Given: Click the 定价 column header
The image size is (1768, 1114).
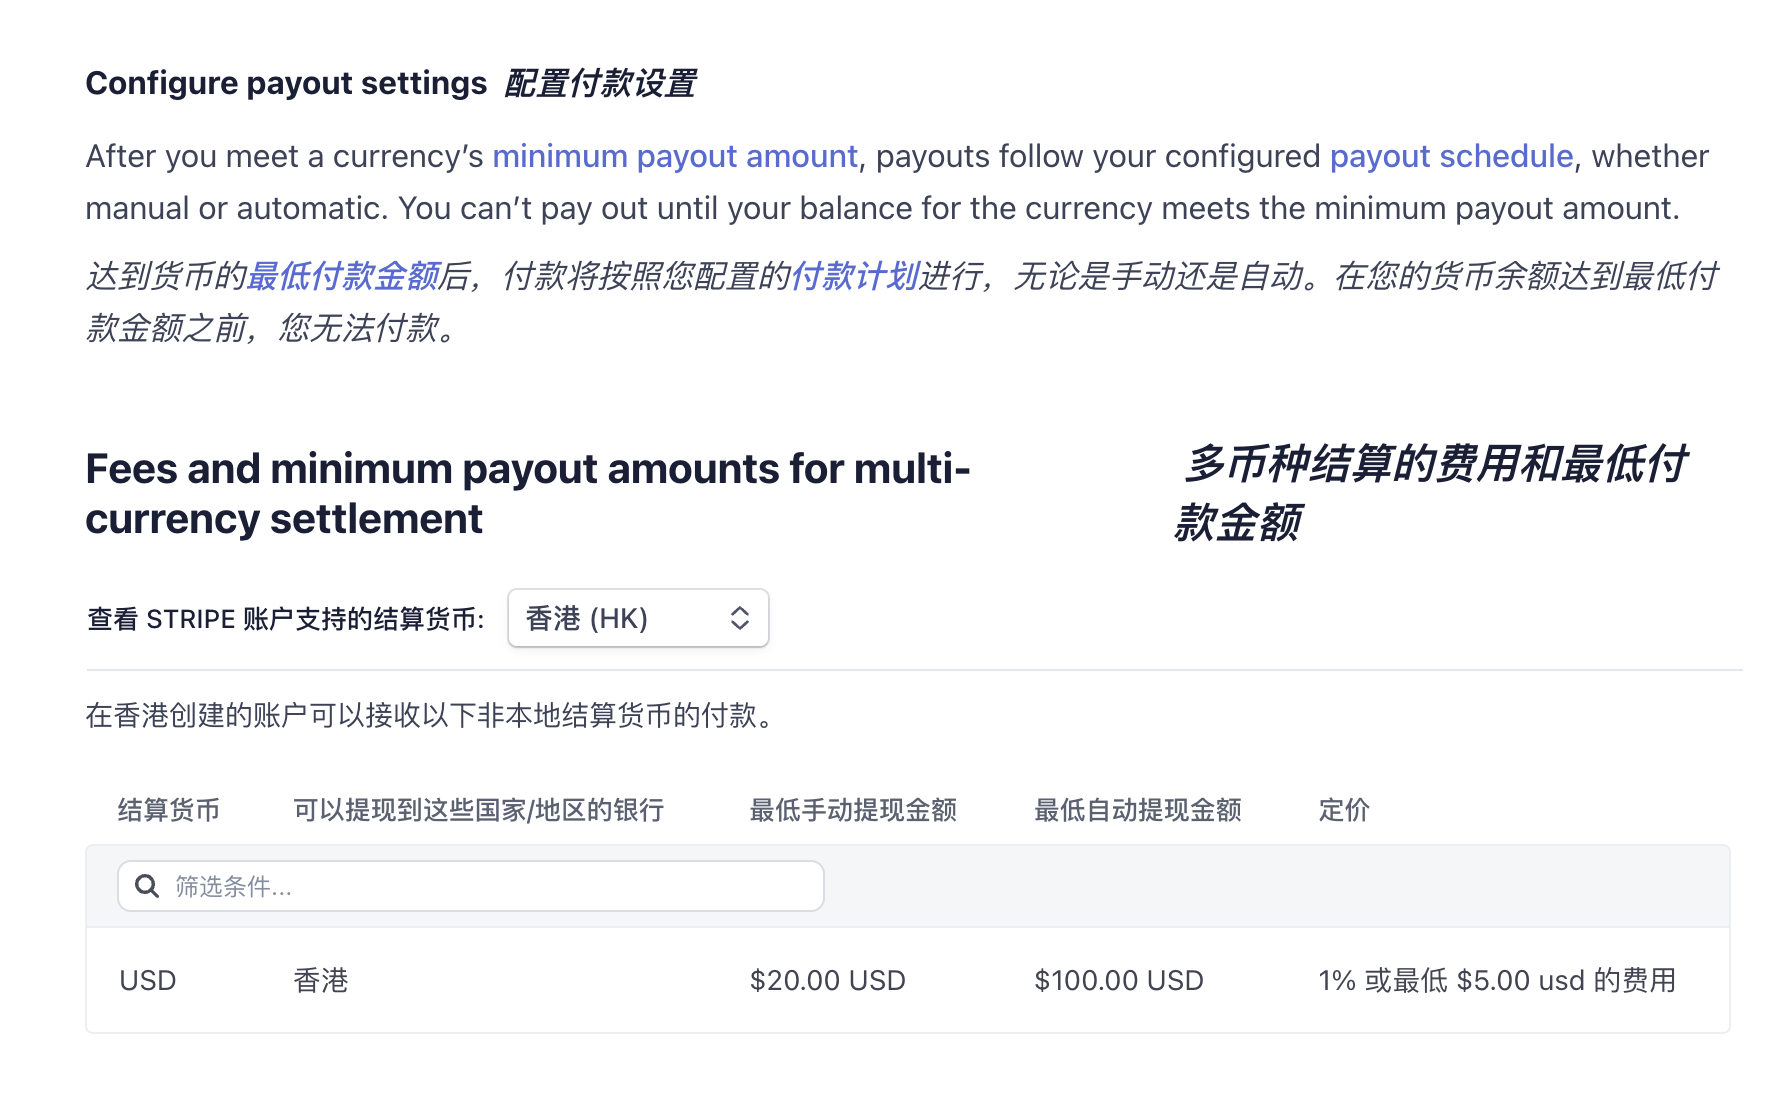Looking at the screenshot, I should 1344,810.
